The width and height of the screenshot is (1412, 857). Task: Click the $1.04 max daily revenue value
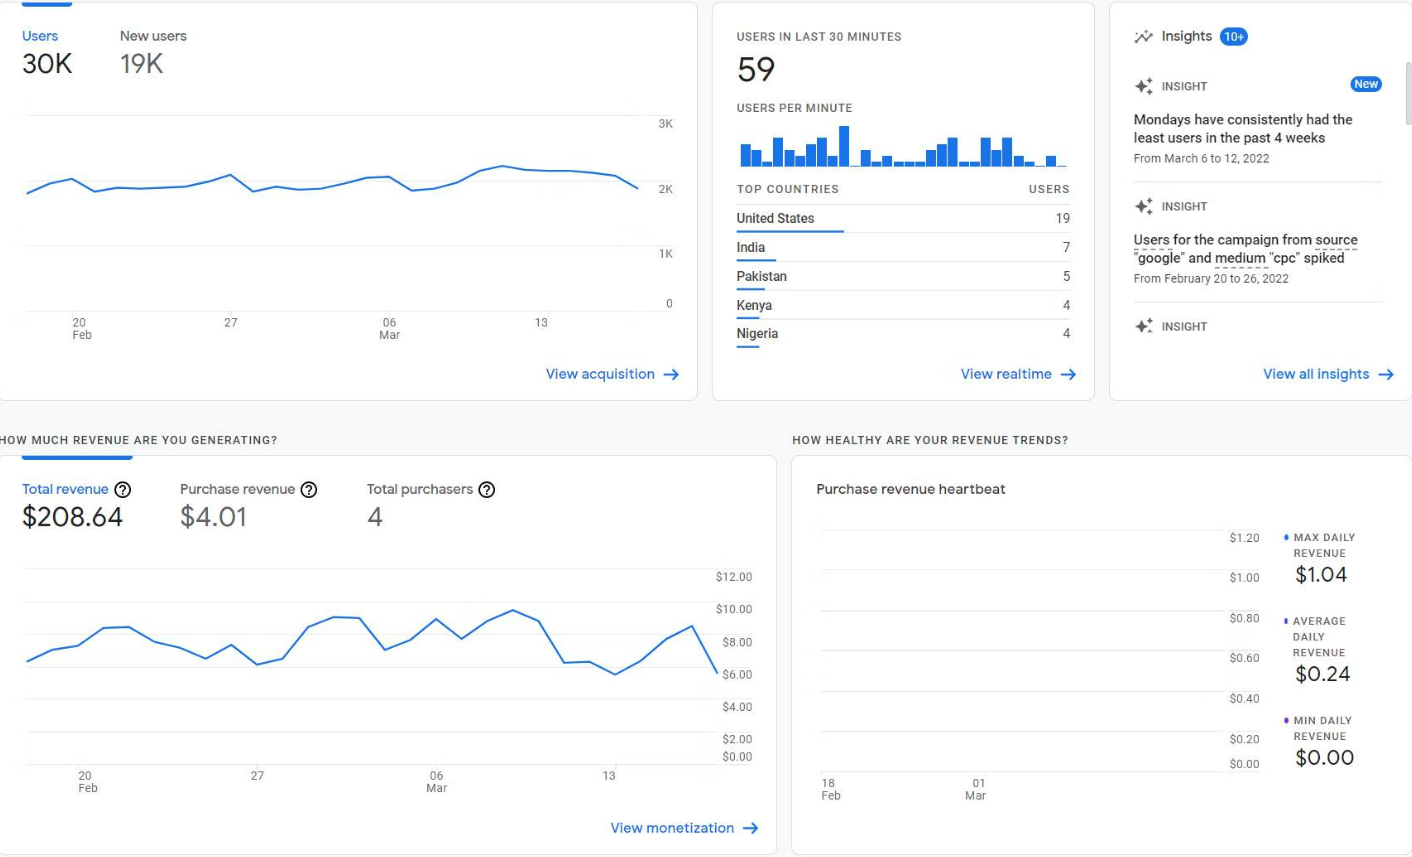point(1321,575)
